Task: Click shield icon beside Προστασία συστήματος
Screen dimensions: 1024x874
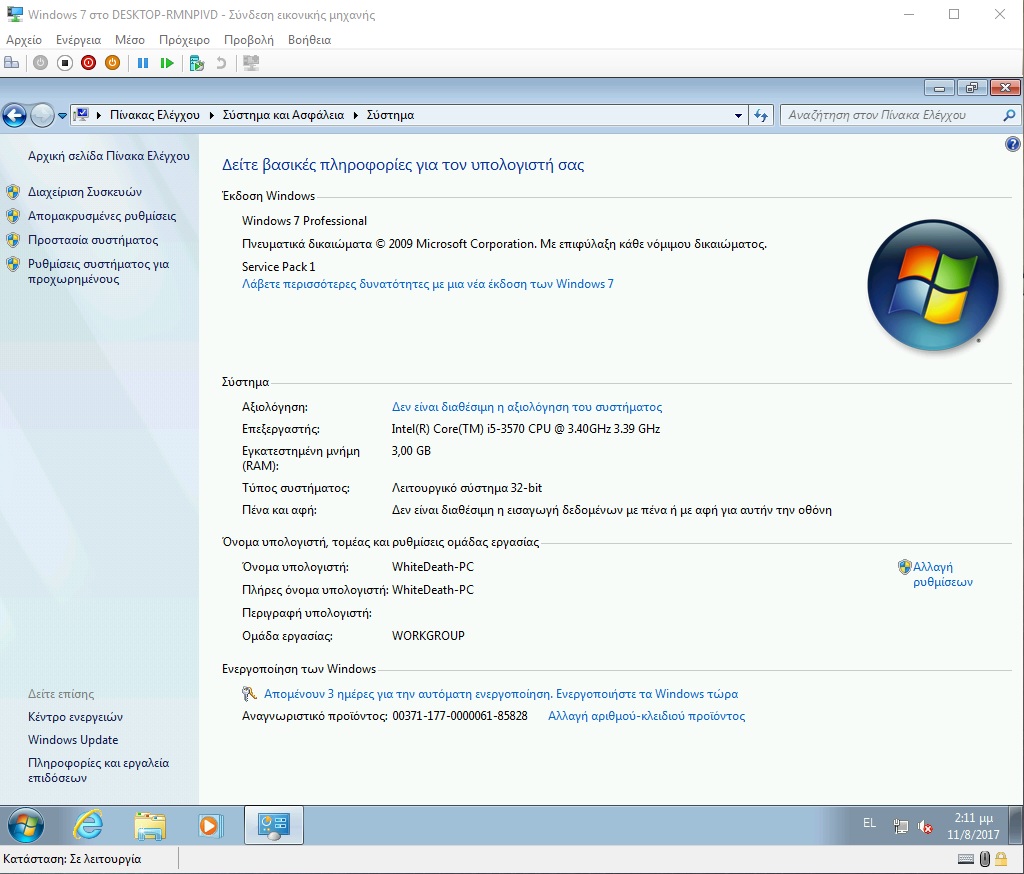Action: tap(13, 240)
